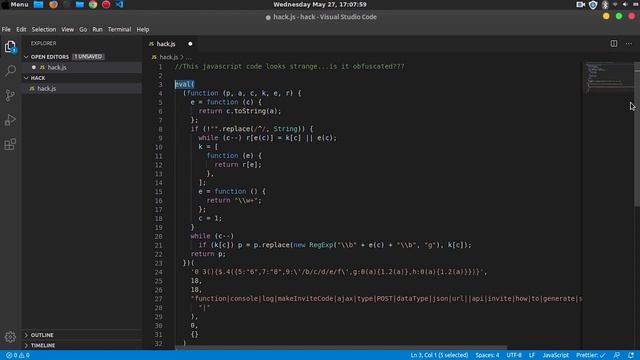Click the vertical editor scrollbar

tap(637, 135)
